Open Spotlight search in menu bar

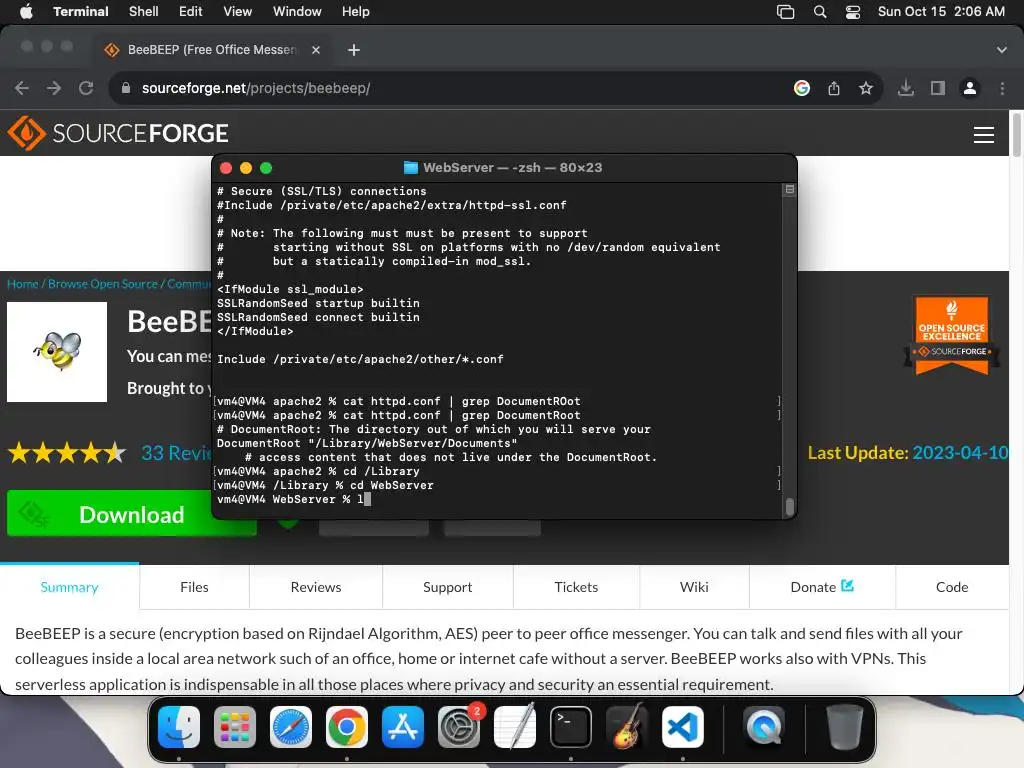click(x=820, y=12)
